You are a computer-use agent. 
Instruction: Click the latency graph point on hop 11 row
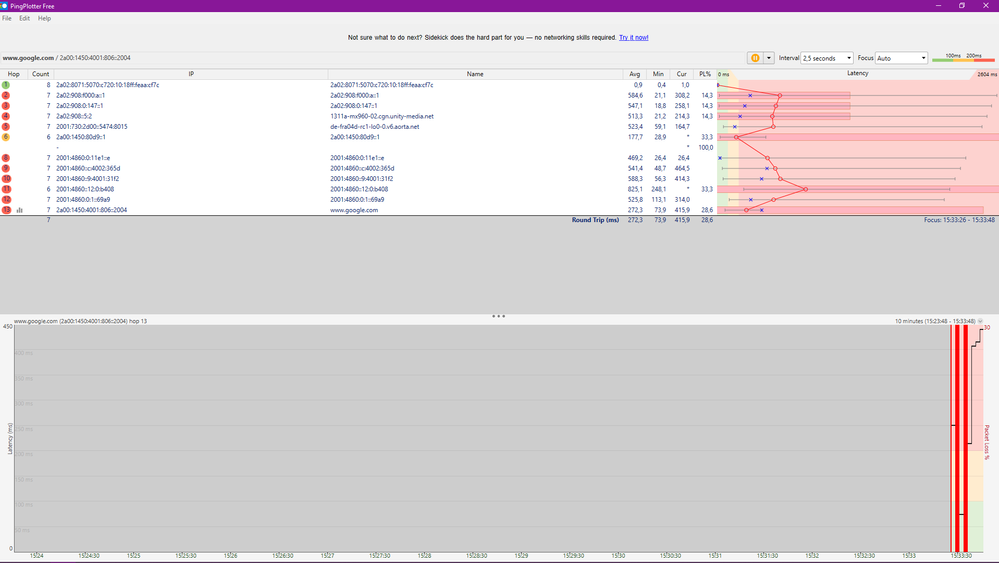click(x=805, y=189)
